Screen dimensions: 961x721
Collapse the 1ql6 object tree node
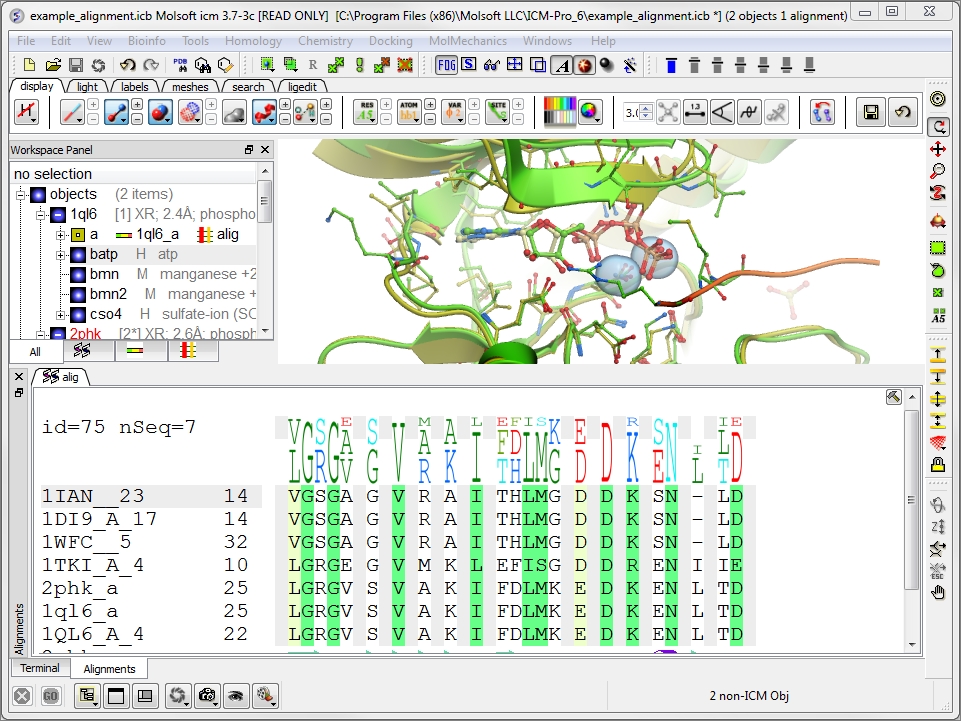[42, 214]
